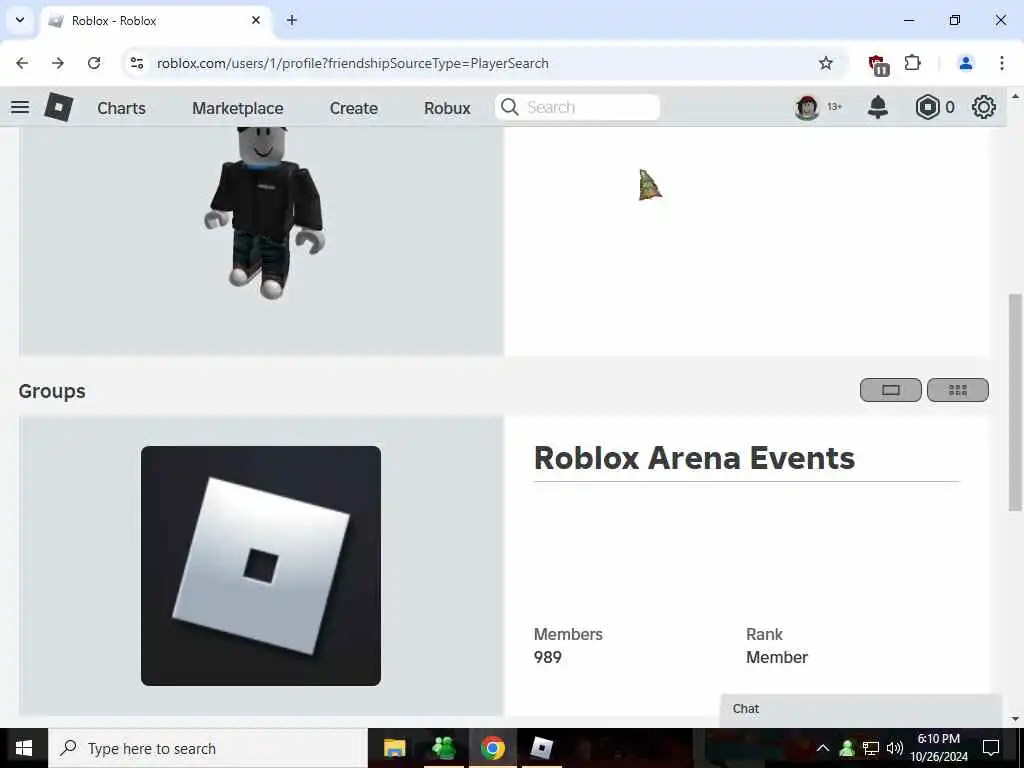Switch Groups to slideshow view
The image size is (1024, 768).
tap(891, 390)
